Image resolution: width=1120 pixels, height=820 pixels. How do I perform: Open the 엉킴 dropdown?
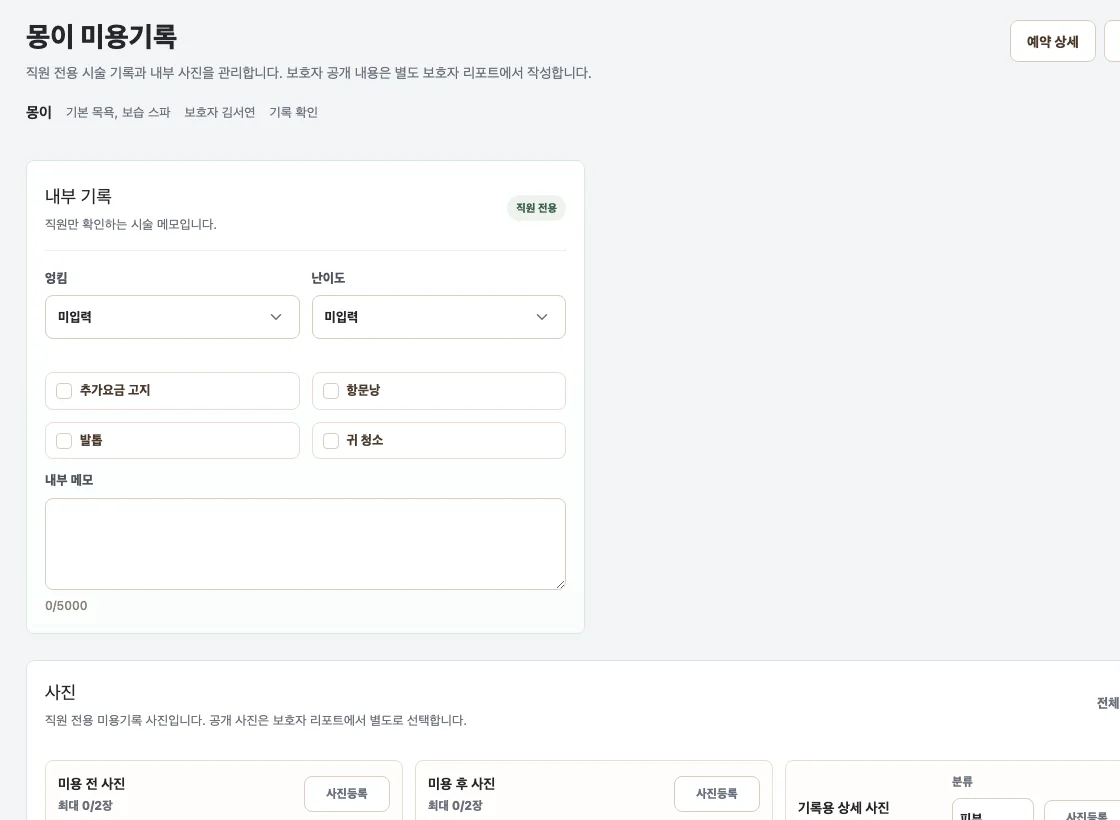172,317
